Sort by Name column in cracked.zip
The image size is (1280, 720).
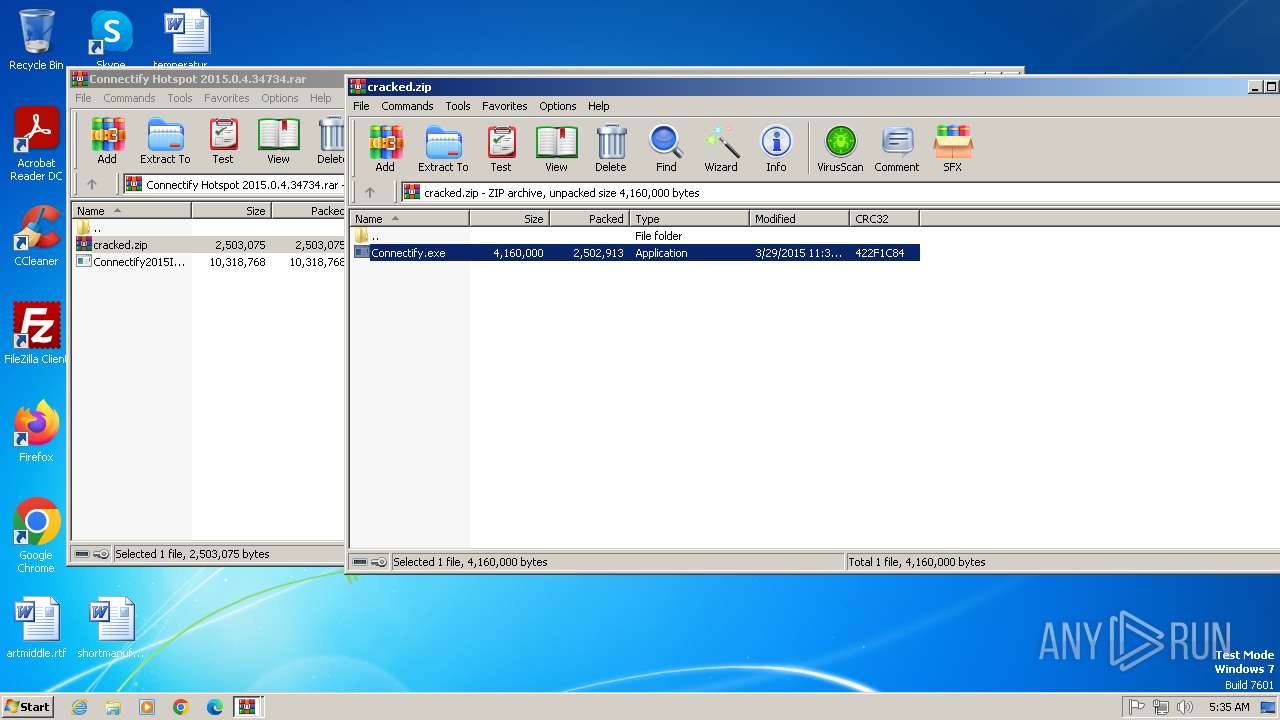click(410, 218)
